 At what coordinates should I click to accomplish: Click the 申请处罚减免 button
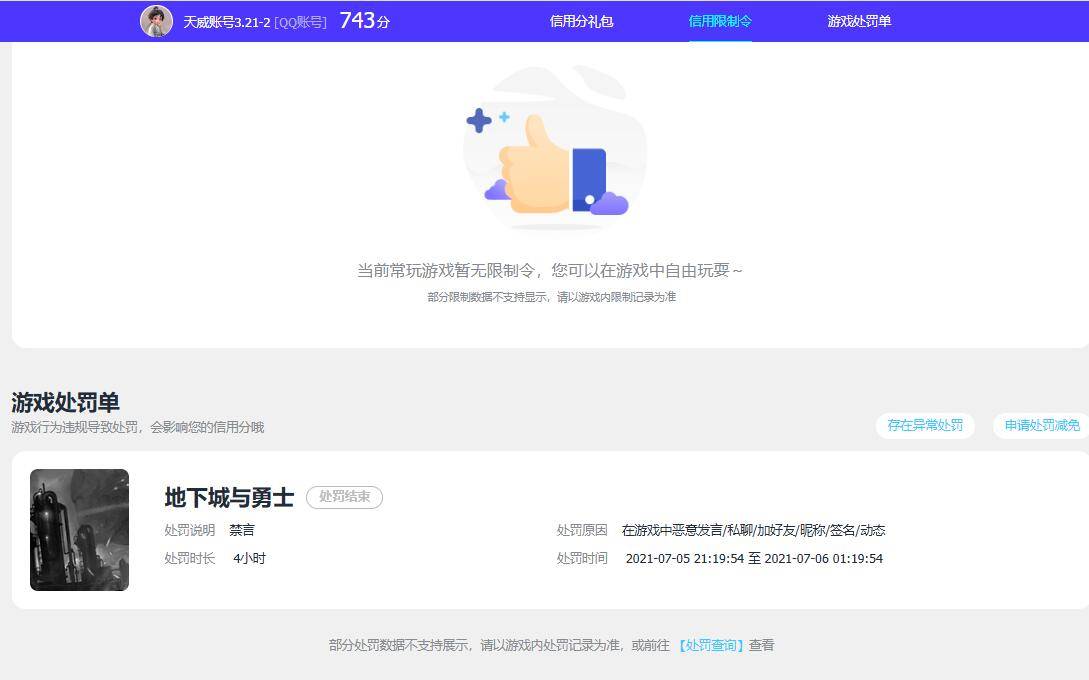point(1041,425)
